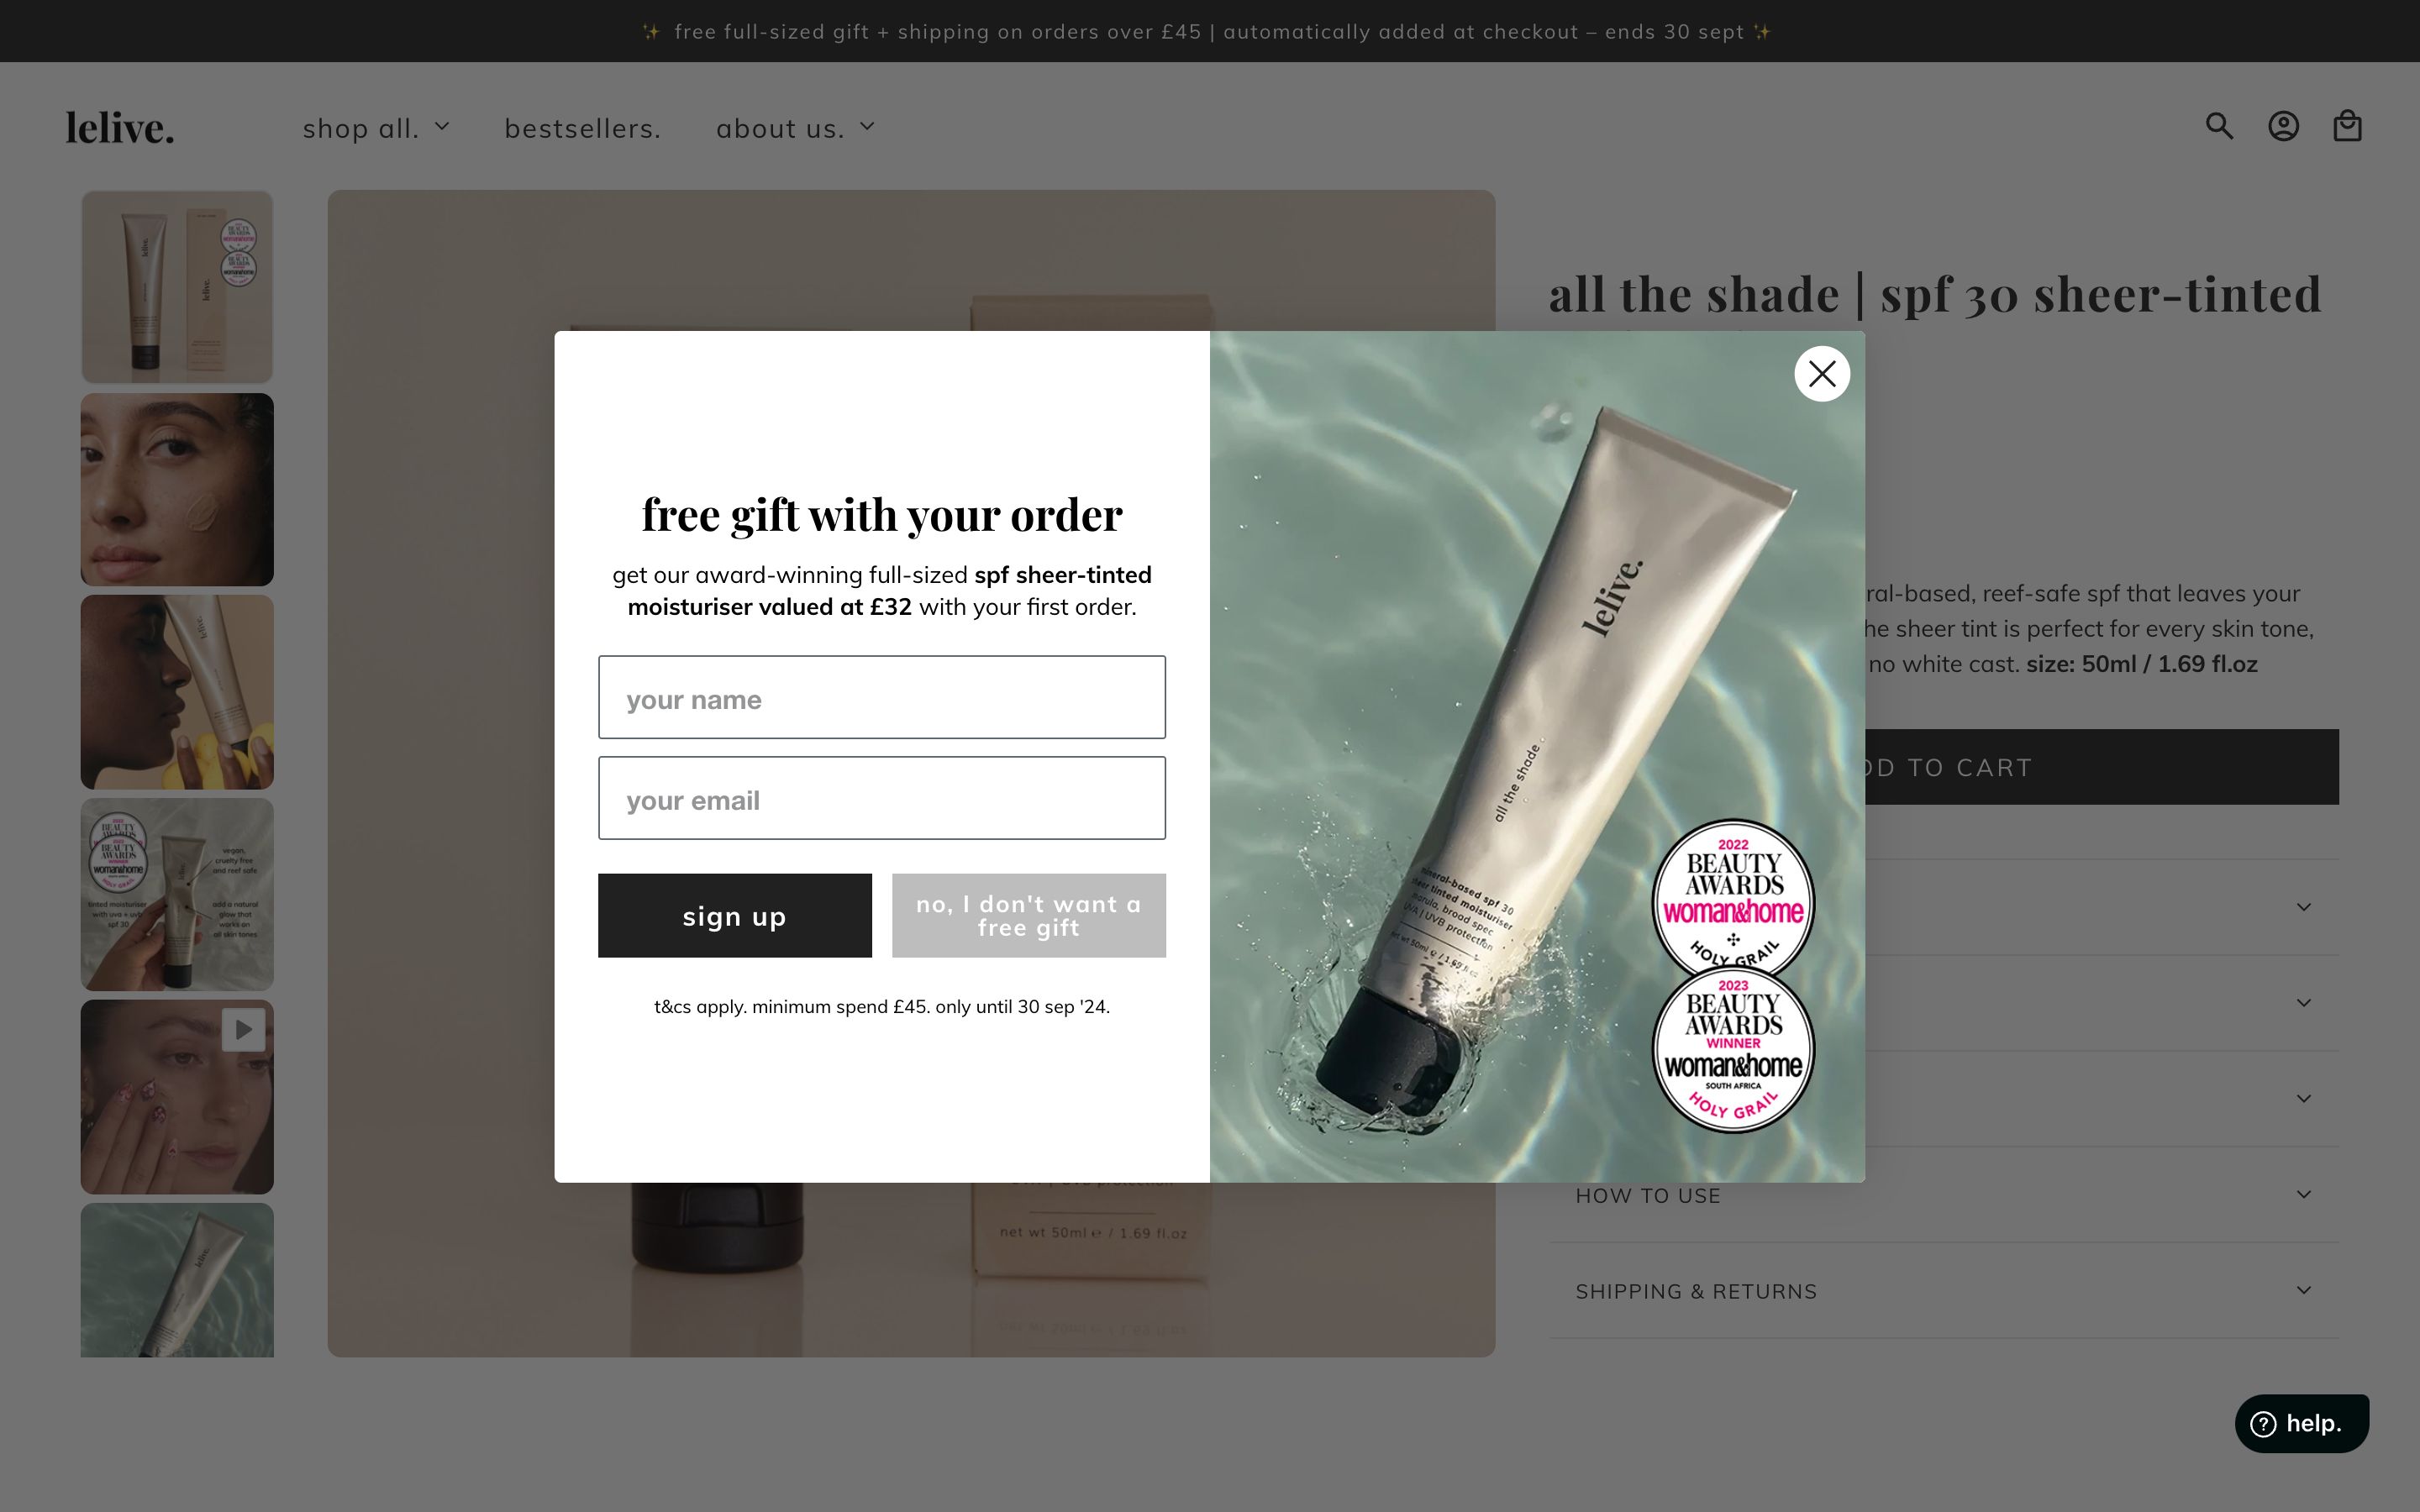Viewport: 2420px width, 1512px height.
Task: Select the beauty awards infographic thumbnail
Action: (x=177, y=894)
